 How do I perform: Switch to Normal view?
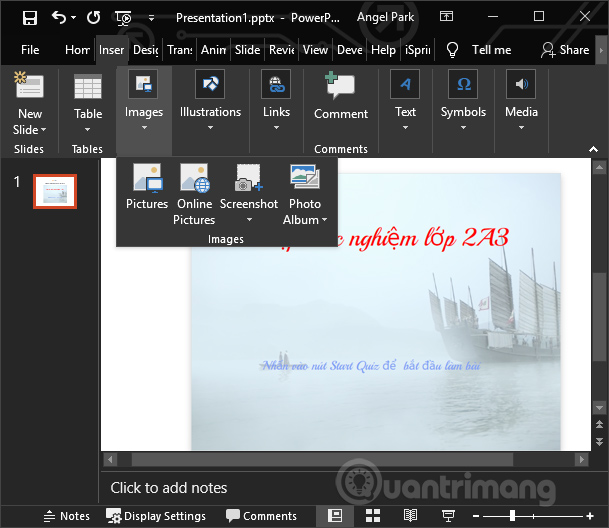pos(335,516)
